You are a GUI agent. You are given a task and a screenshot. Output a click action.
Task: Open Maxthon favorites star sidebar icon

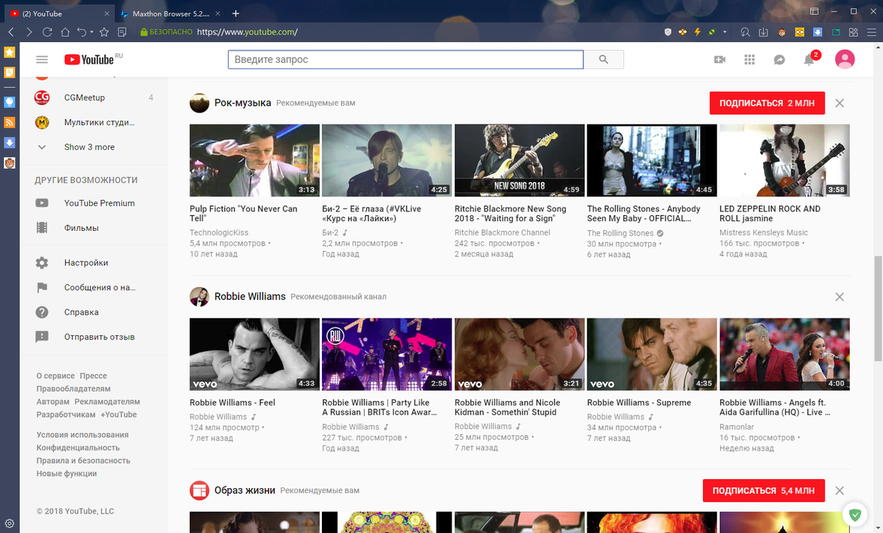[x=10, y=52]
